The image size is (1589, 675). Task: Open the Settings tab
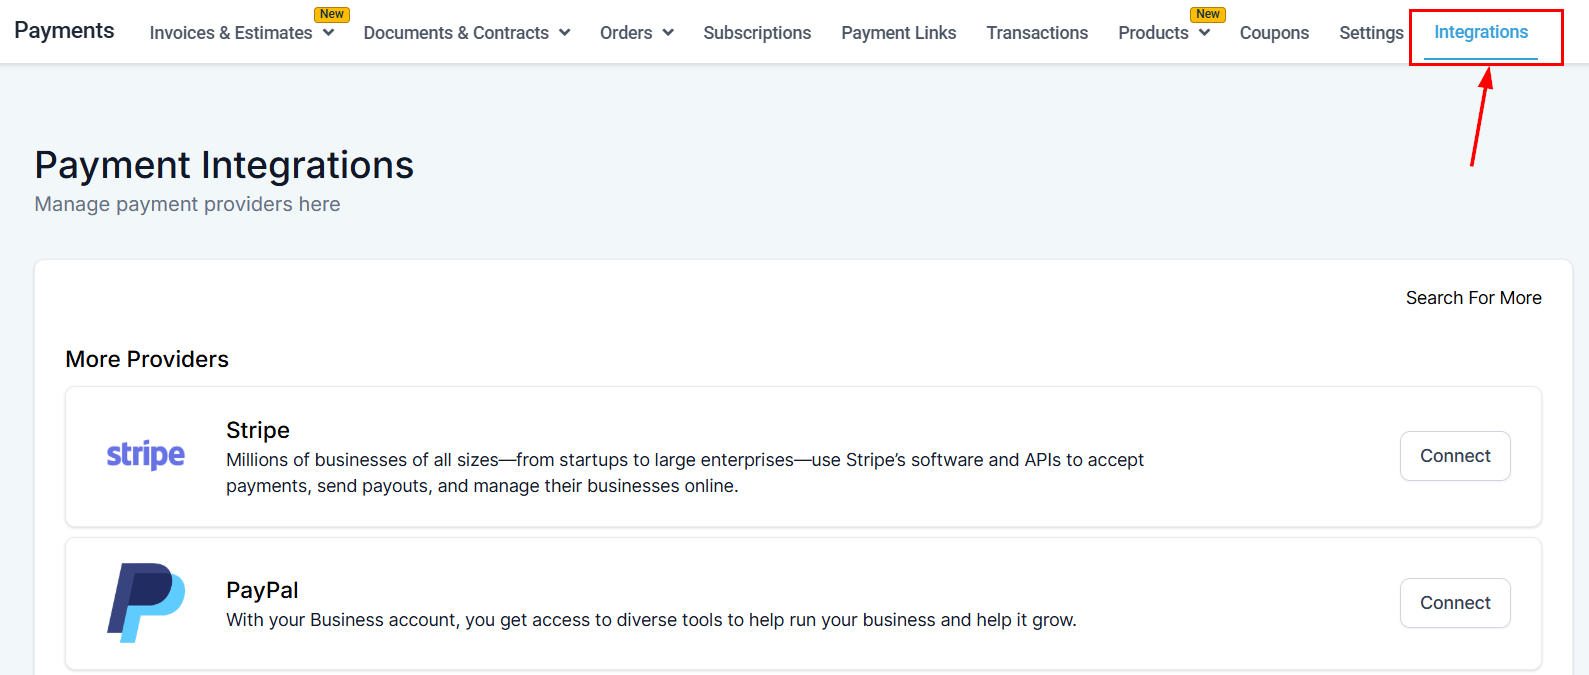coord(1371,33)
